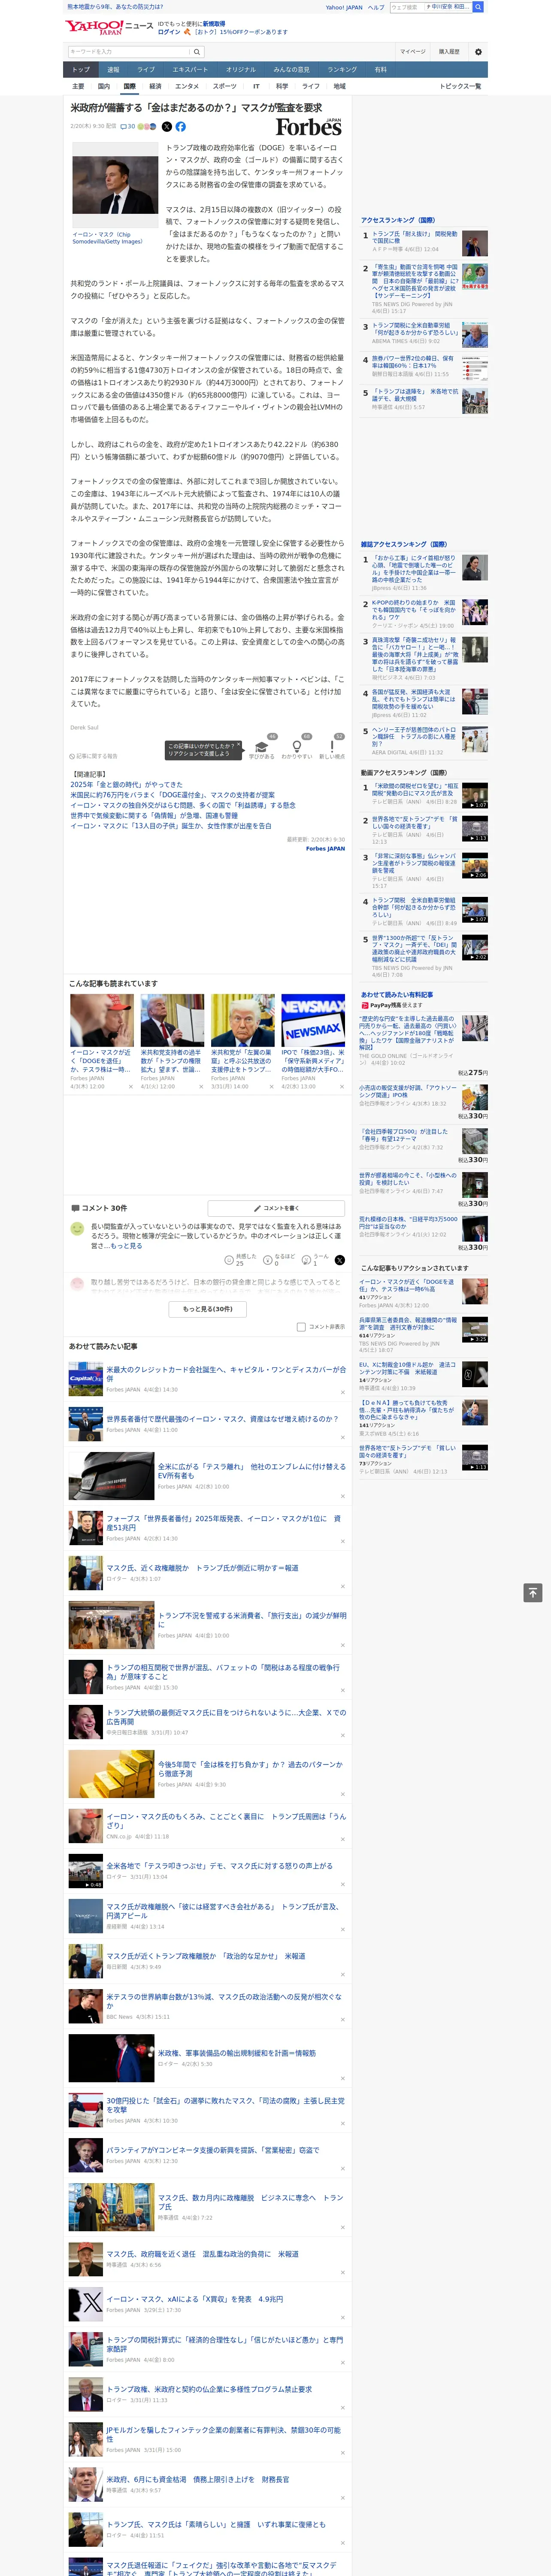551x2576 pixels.
Task: Open the エキスパート tab
Action: coord(190,70)
